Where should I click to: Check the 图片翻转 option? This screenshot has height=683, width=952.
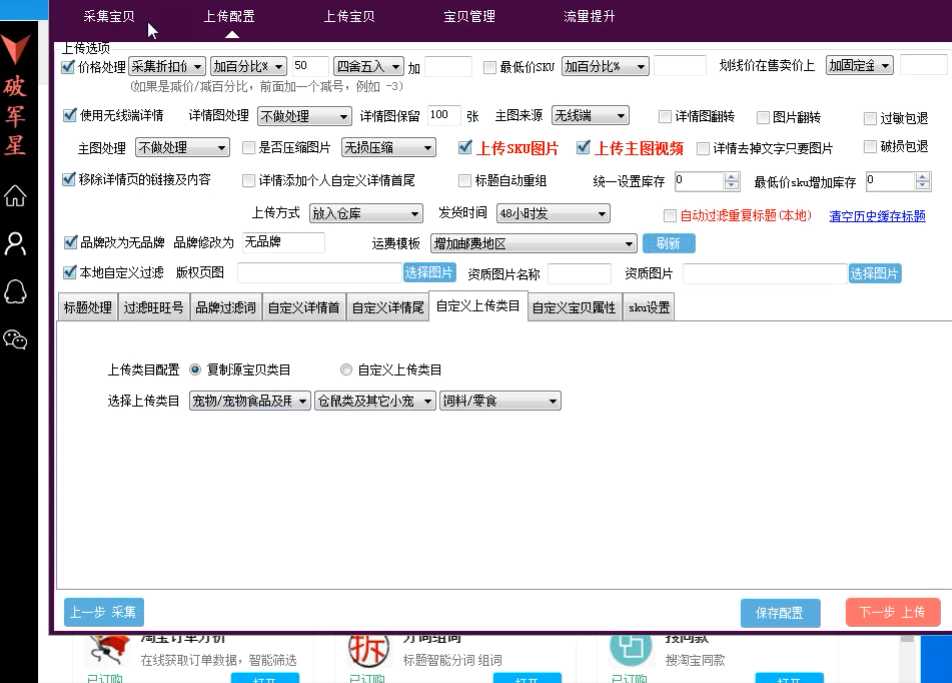pos(763,117)
